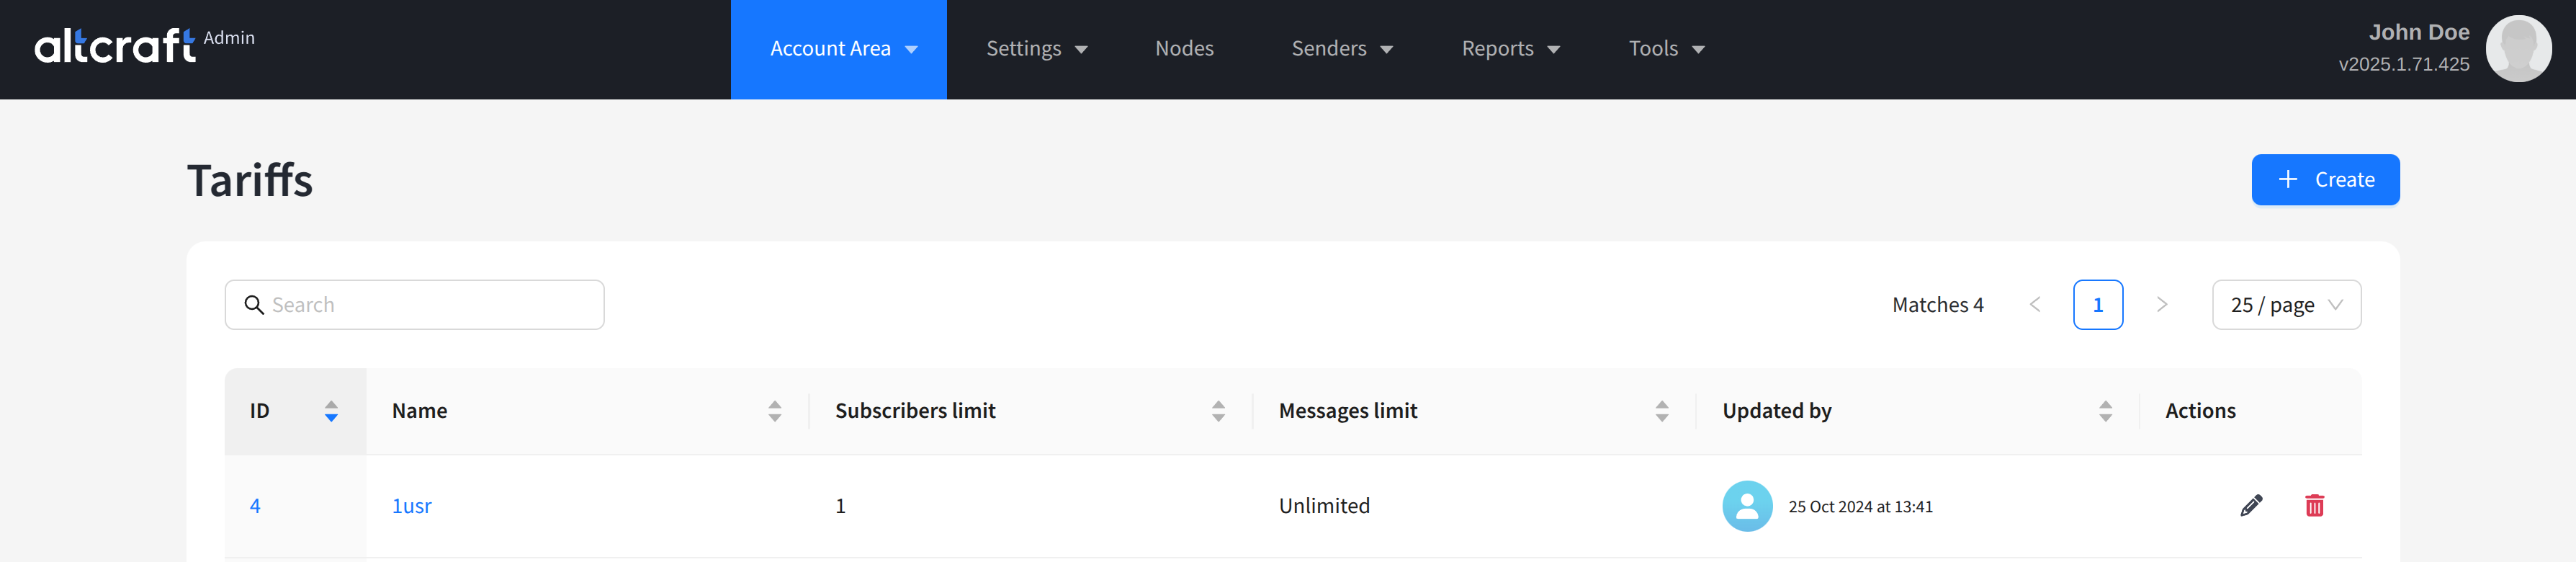Click the altcraft Admin logo
The height and width of the screenshot is (562, 2576).
[145, 45]
